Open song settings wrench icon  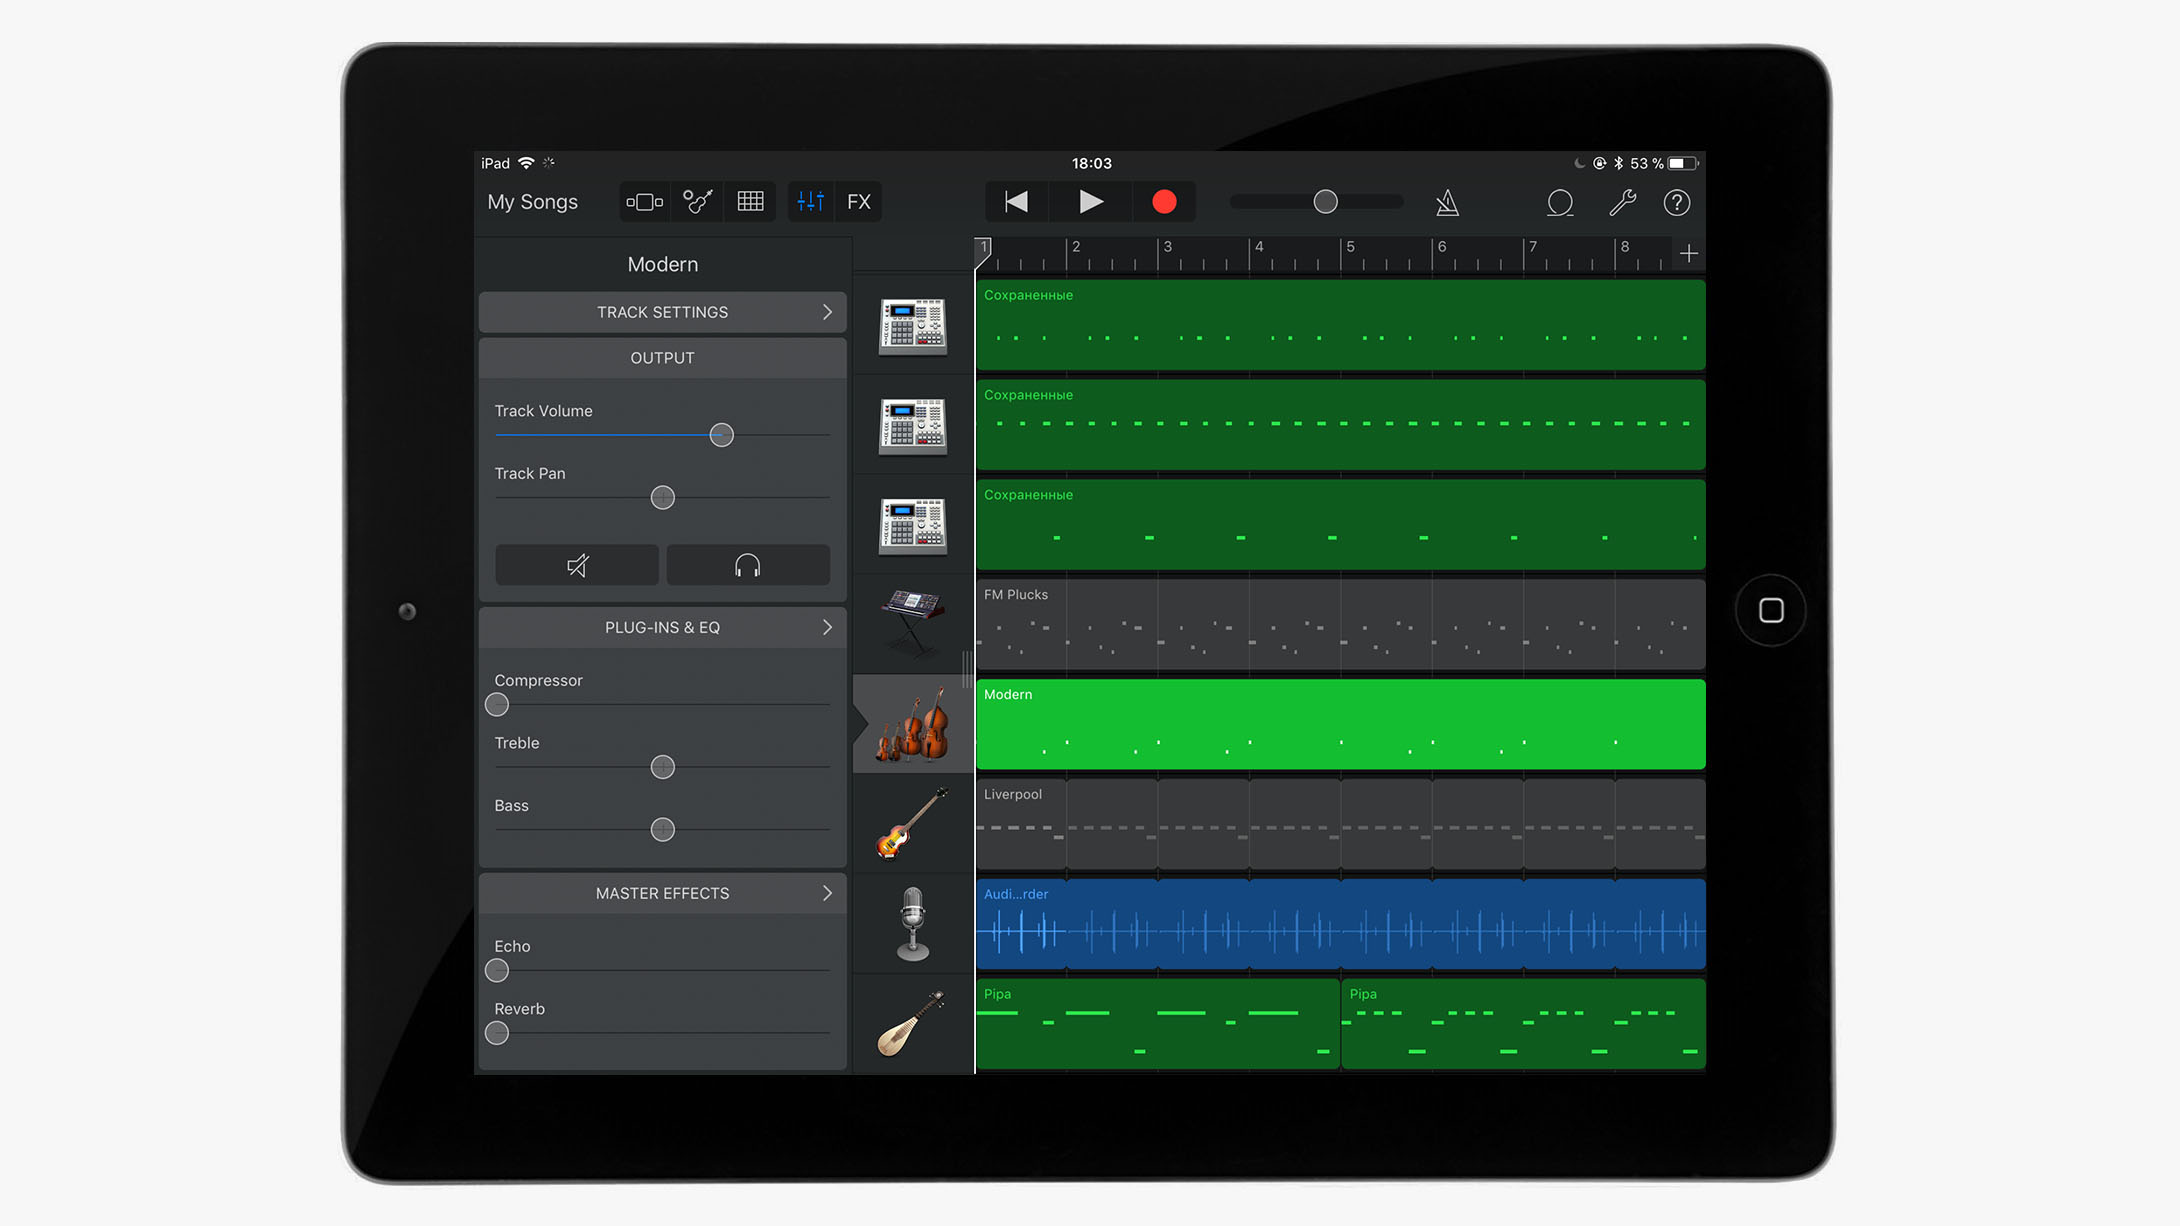[1622, 203]
